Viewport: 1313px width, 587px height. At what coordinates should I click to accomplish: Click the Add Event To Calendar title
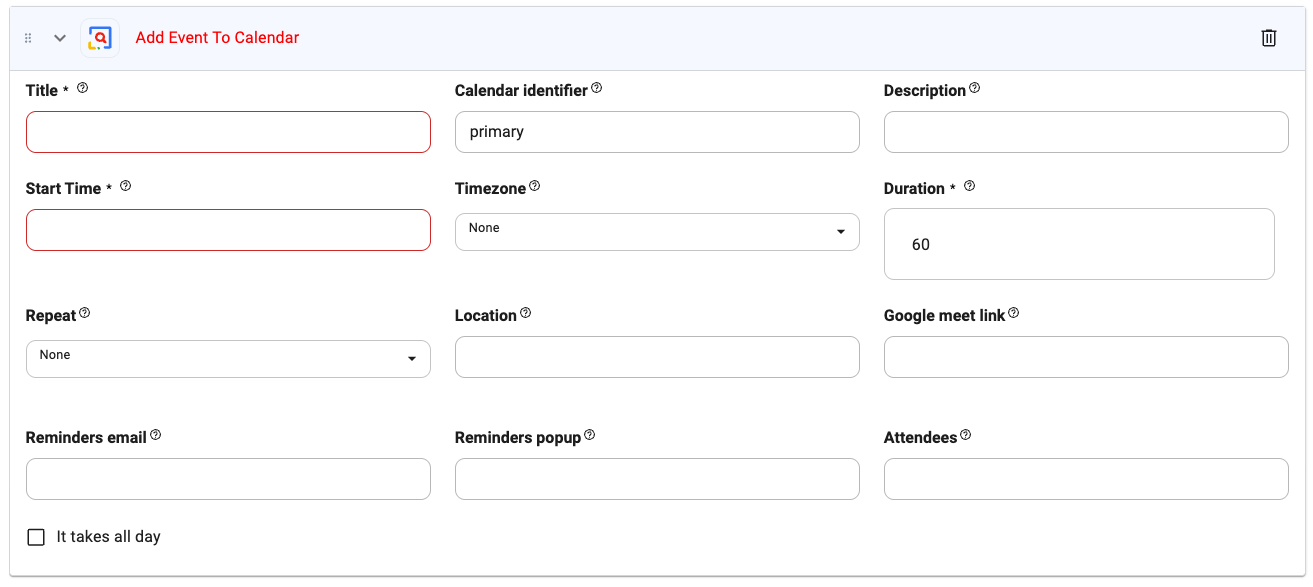pyautogui.click(x=217, y=38)
